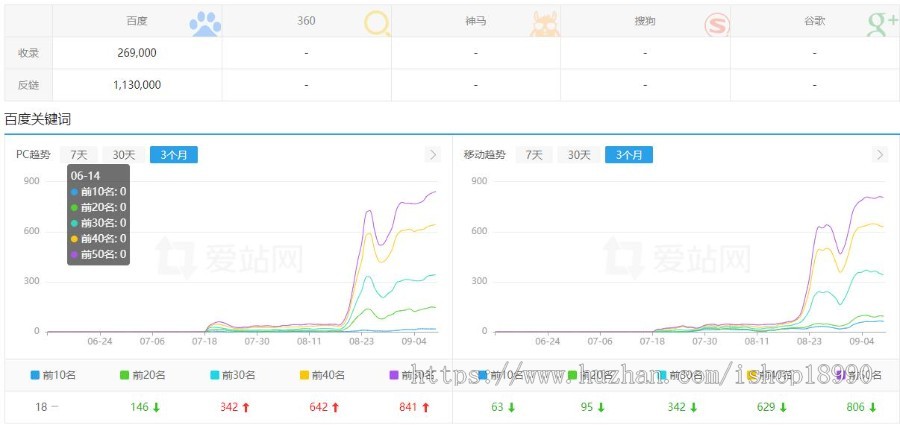
Task: Click the tooltip date 06-14
Action: 86,176
